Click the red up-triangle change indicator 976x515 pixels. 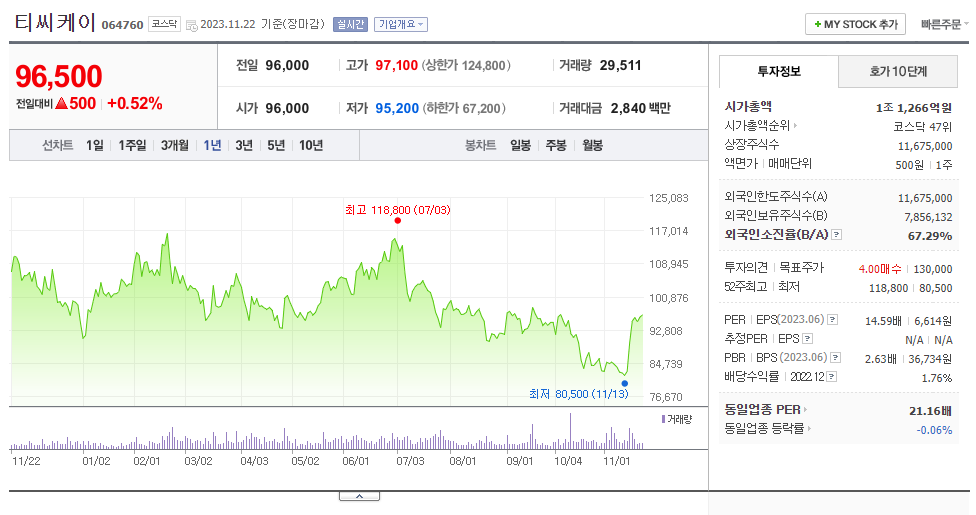pos(61,103)
